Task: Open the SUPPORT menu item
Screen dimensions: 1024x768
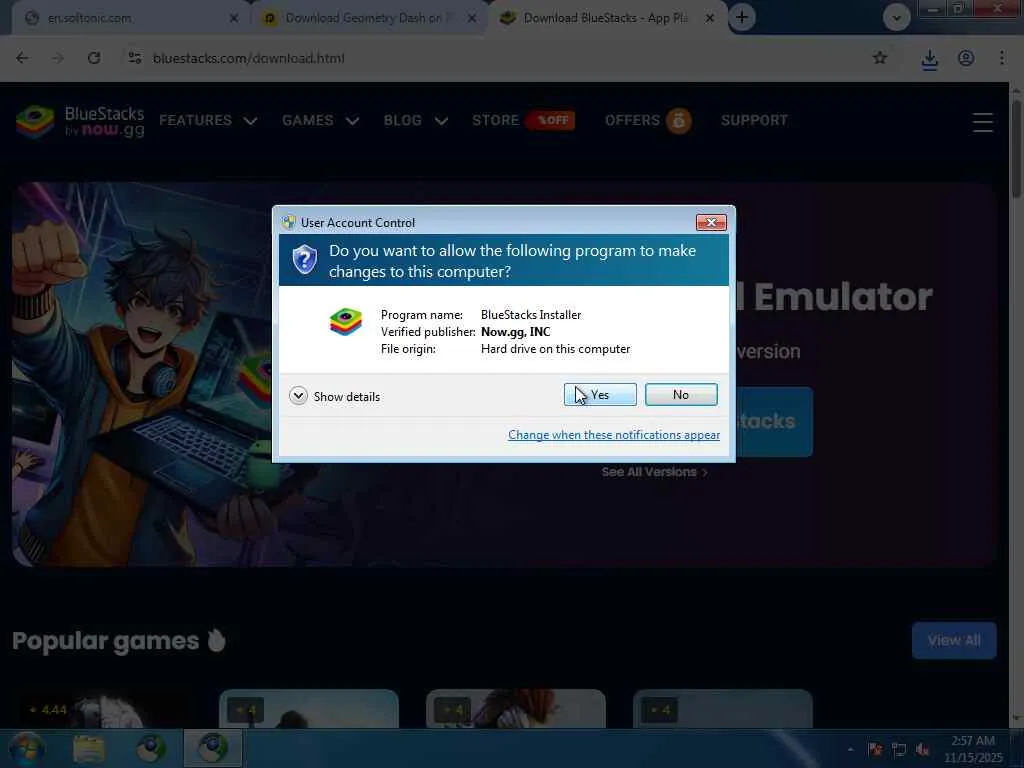Action: 754,120
